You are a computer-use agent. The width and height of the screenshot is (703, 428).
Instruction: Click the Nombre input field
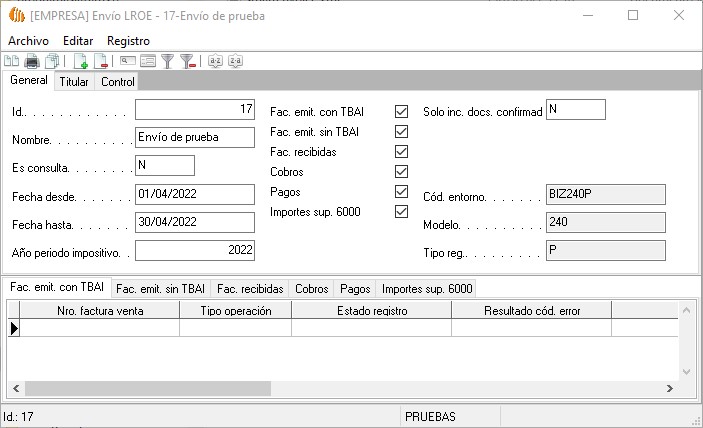[194, 138]
